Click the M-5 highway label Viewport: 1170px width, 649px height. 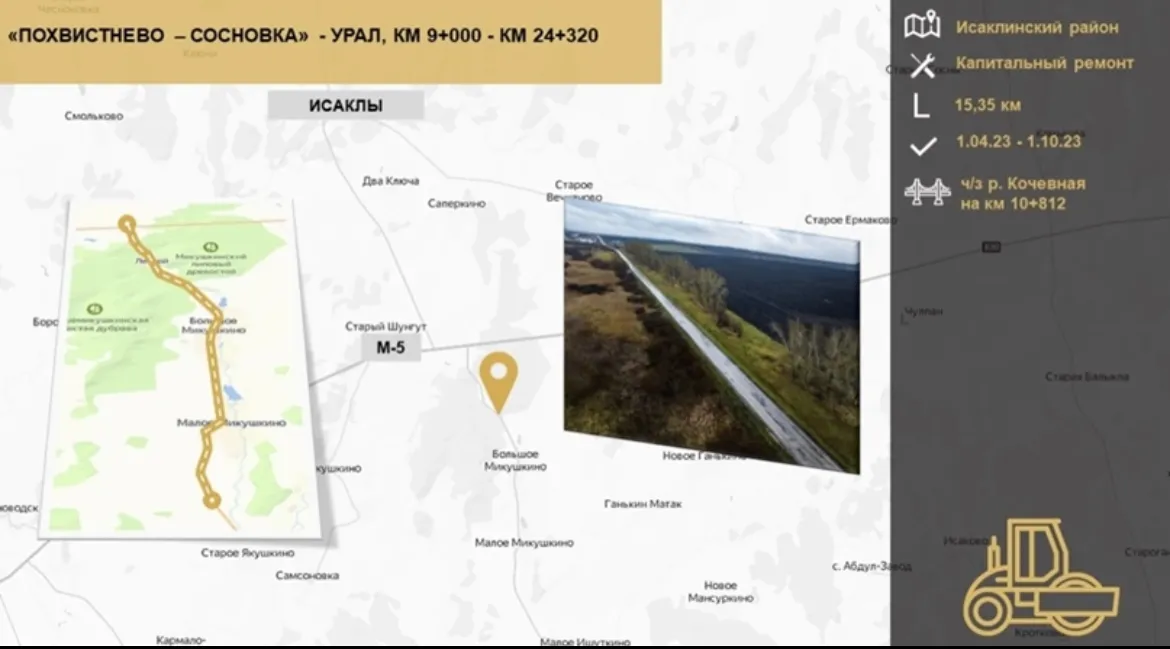click(x=391, y=348)
